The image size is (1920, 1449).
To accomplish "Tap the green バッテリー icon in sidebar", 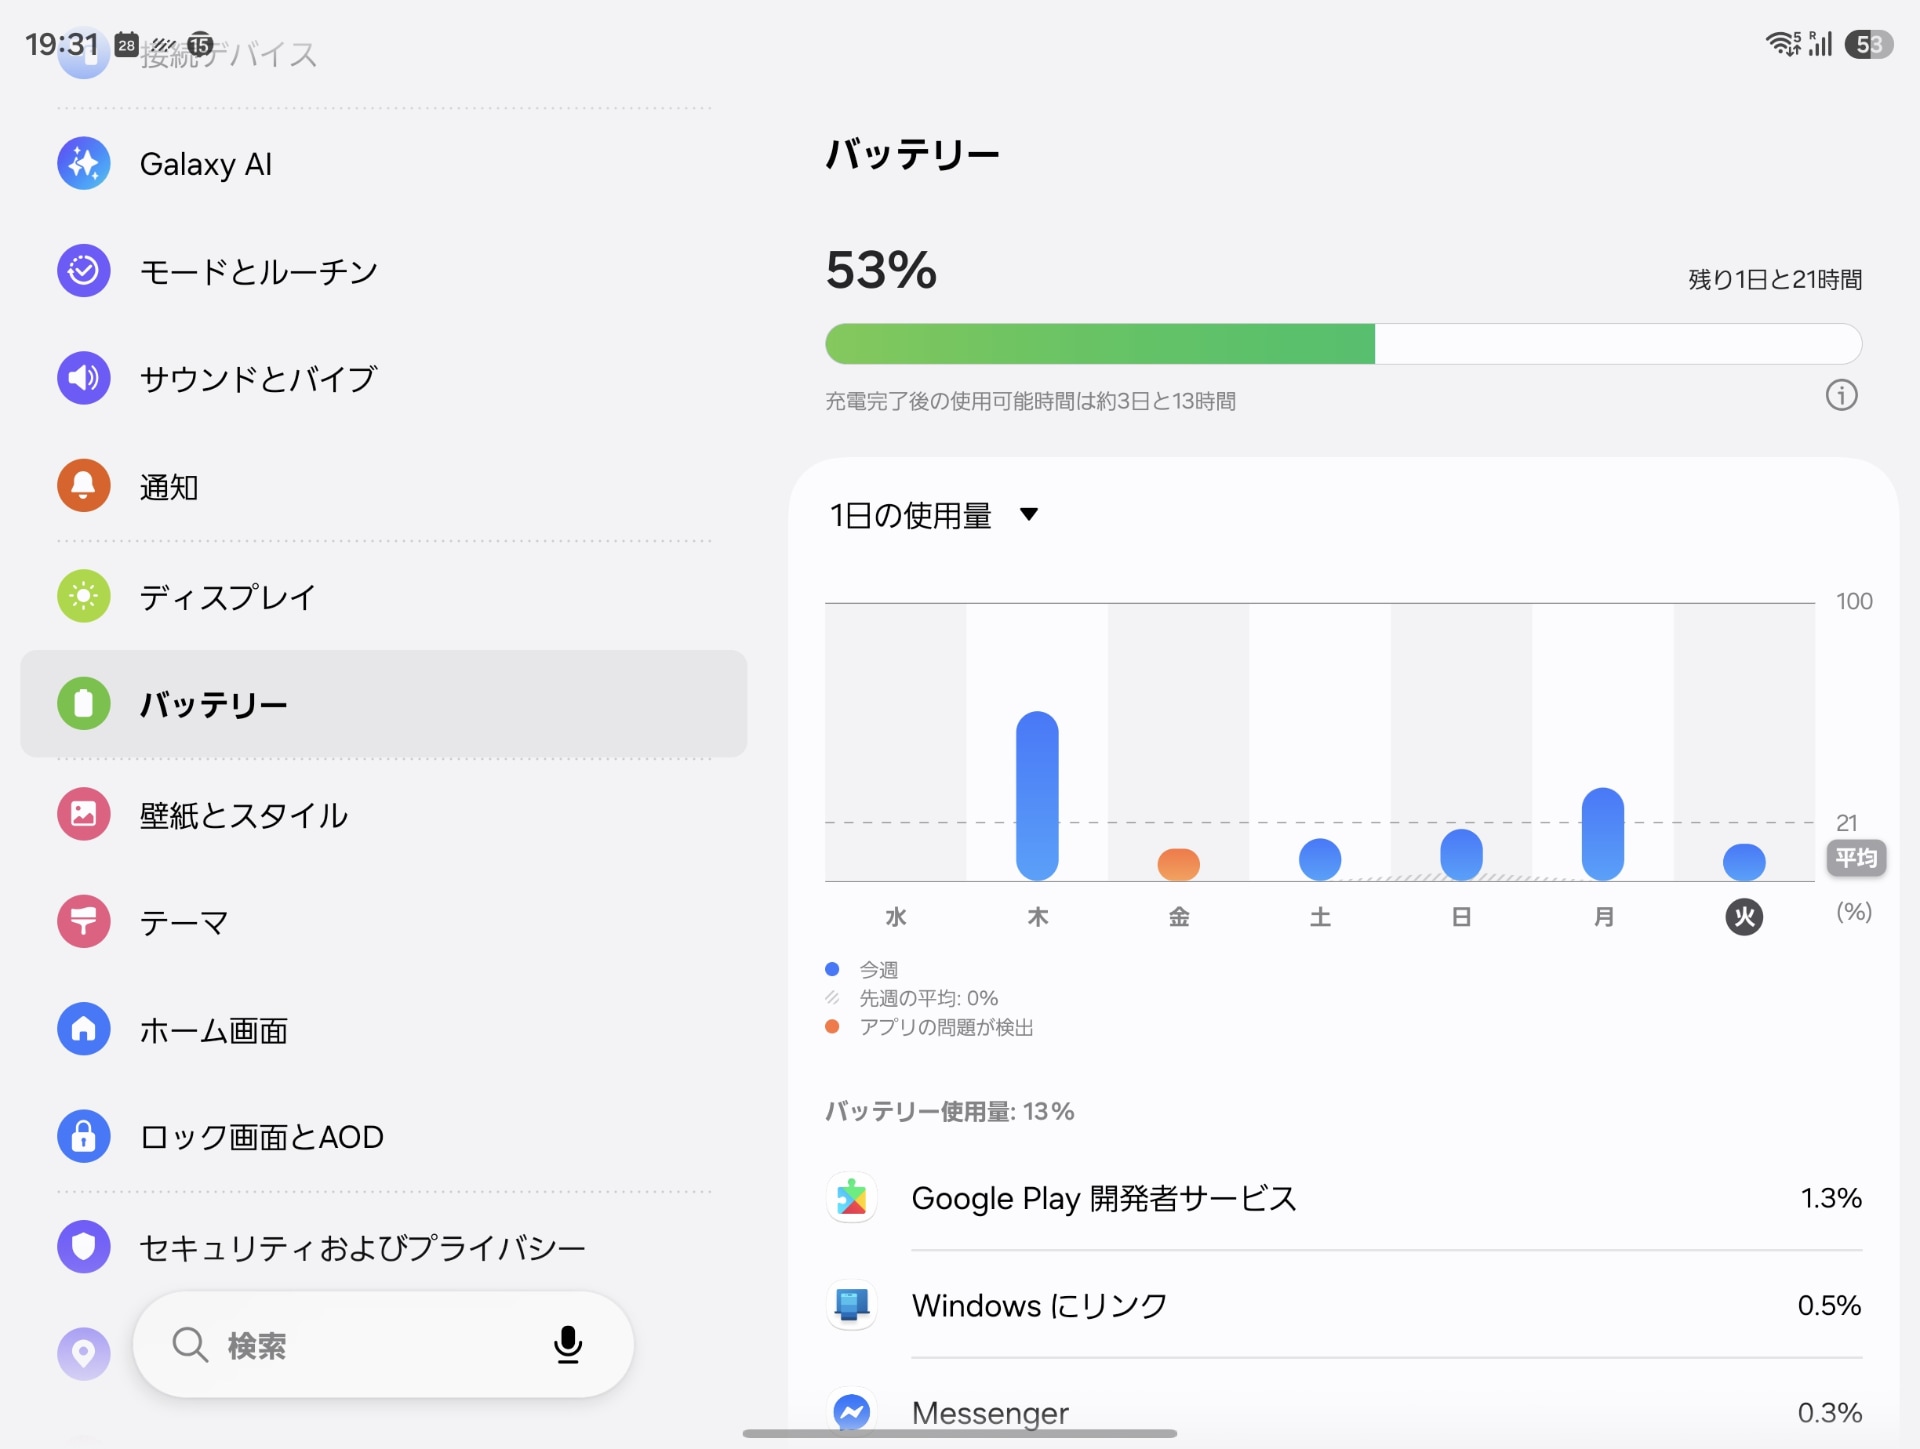I will (x=84, y=704).
